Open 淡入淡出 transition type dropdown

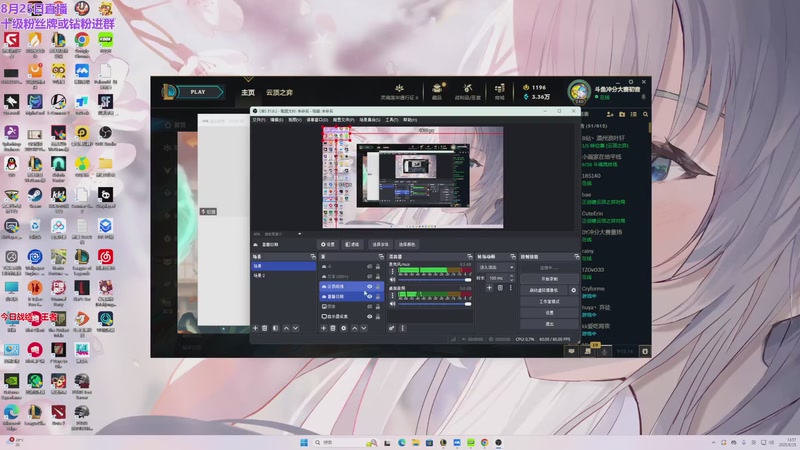496,267
